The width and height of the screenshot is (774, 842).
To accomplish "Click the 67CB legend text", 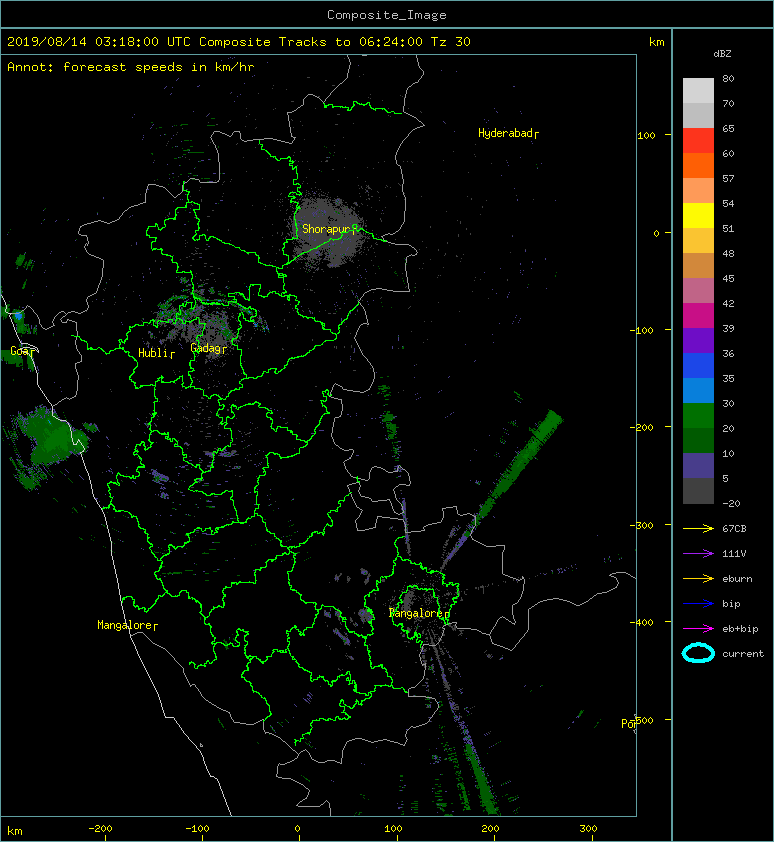I will [734, 529].
